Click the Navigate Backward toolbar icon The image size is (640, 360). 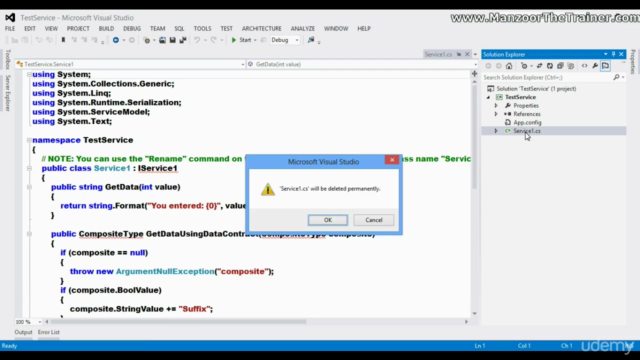(116, 40)
